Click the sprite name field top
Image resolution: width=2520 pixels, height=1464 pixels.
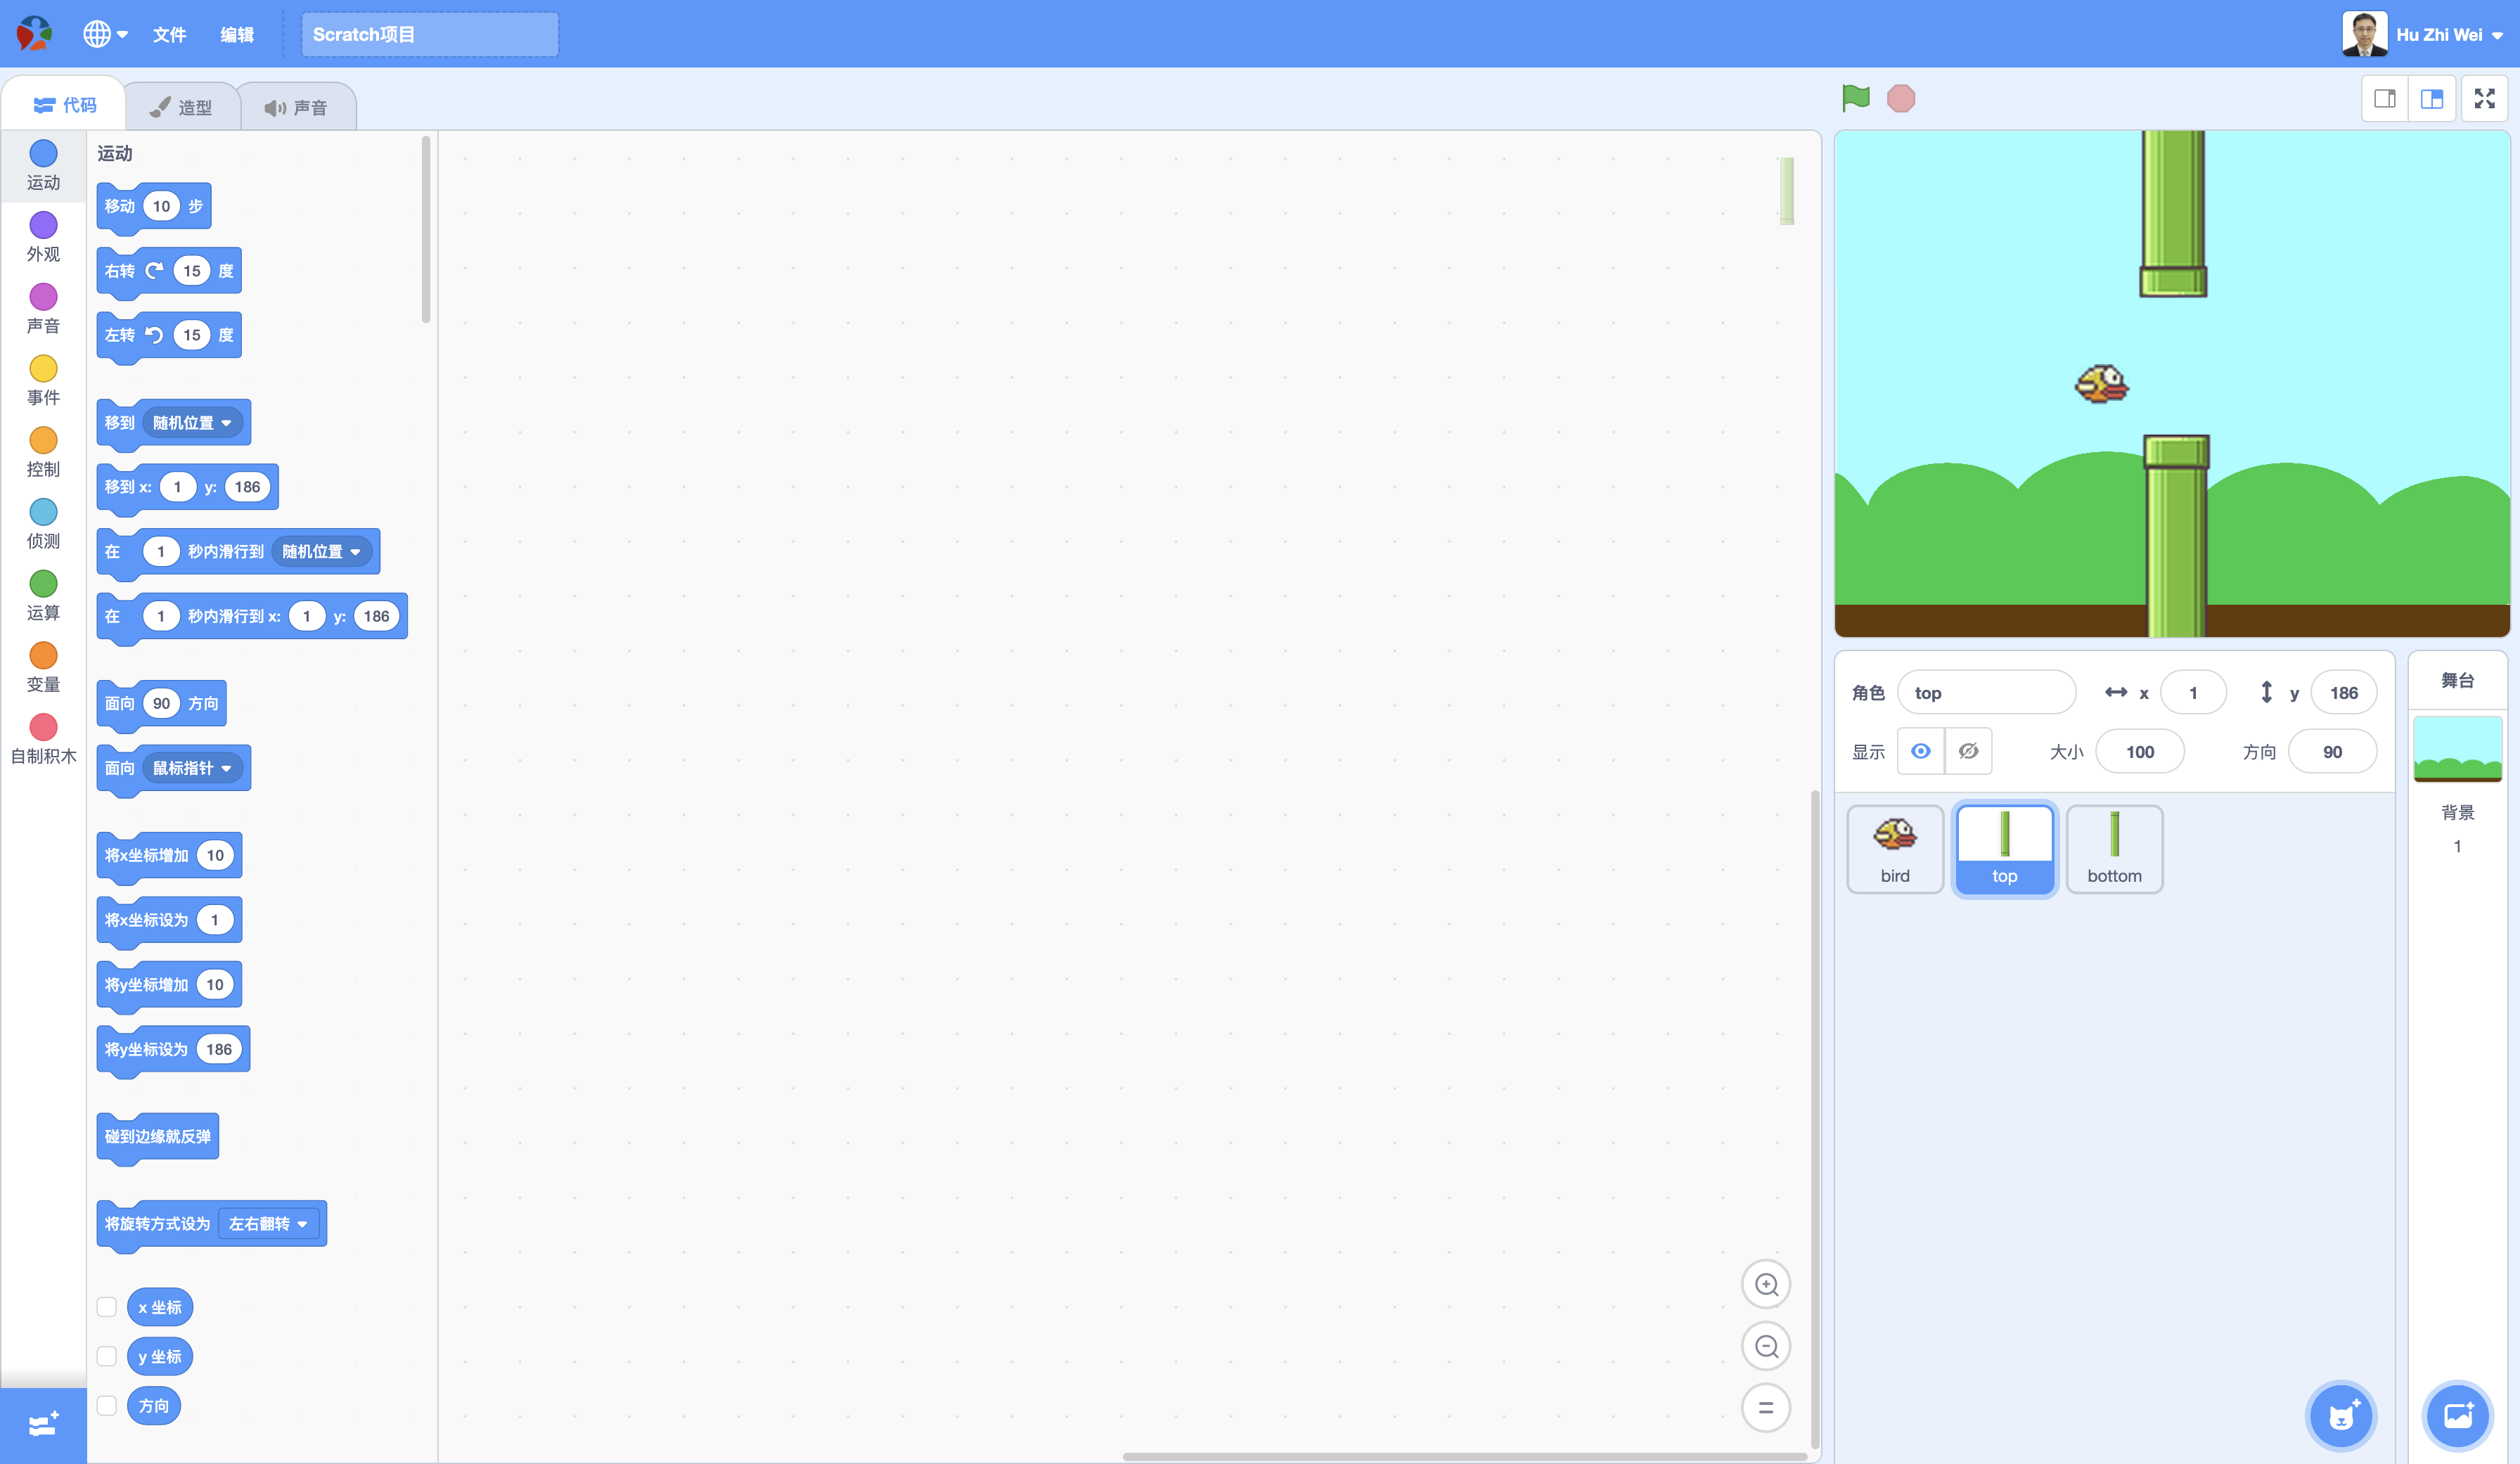point(1986,692)
